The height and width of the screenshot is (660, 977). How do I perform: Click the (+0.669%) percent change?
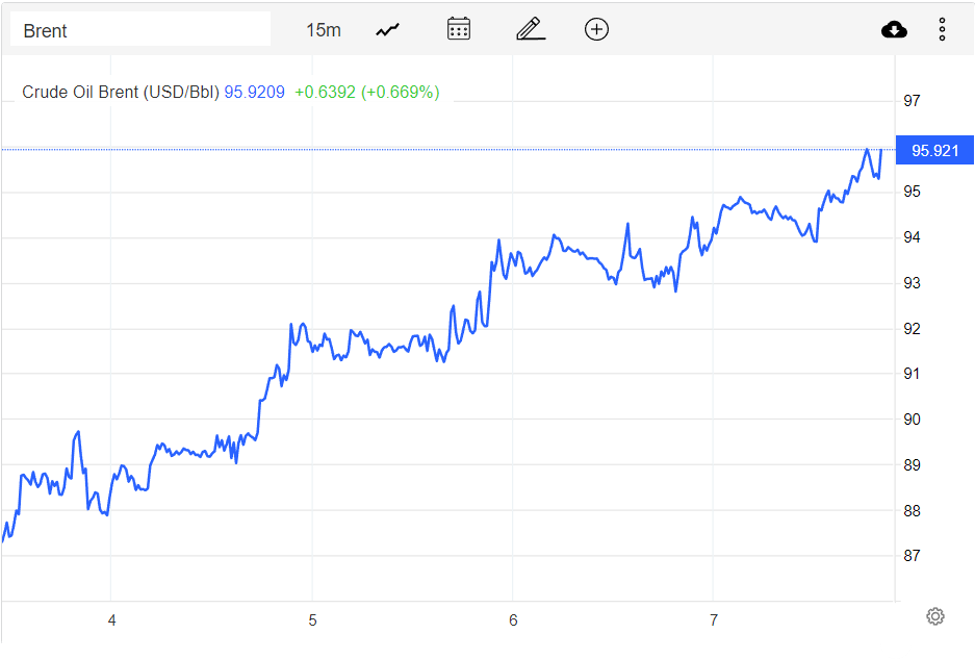400,92
